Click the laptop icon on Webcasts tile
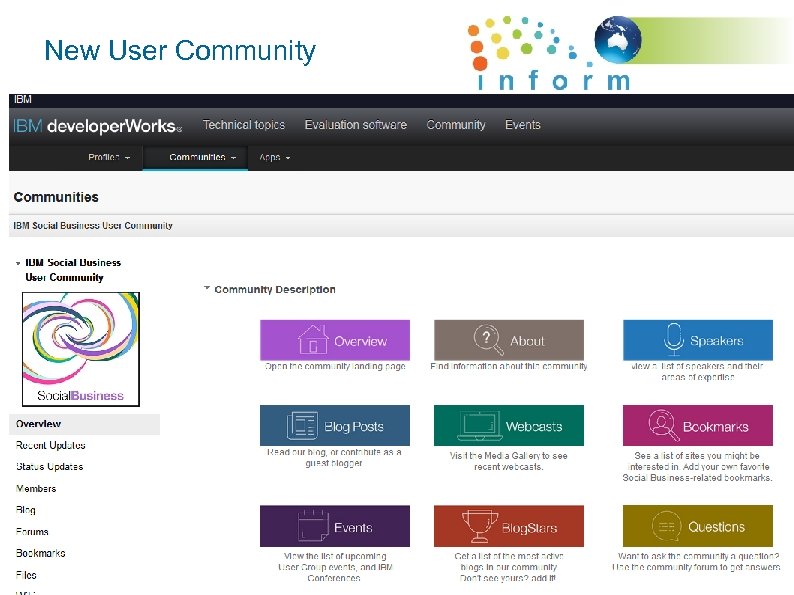This screenshot has height=595, width=794. coord(479,426)
